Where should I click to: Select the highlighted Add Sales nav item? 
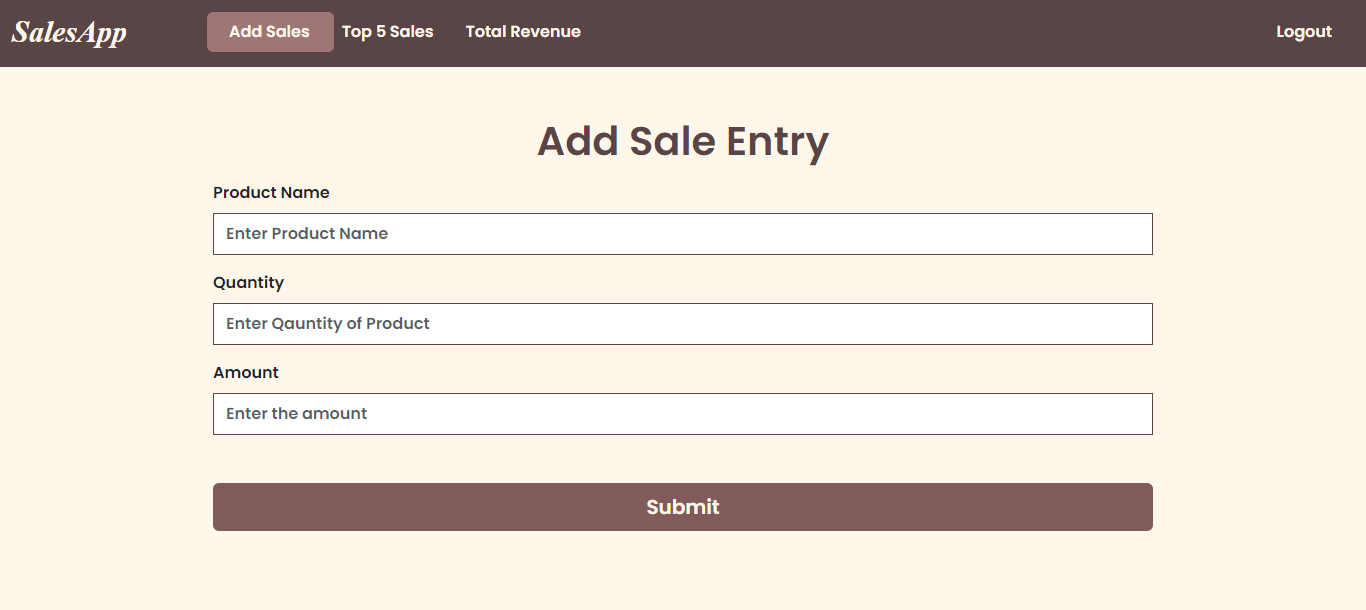(270, 32)
